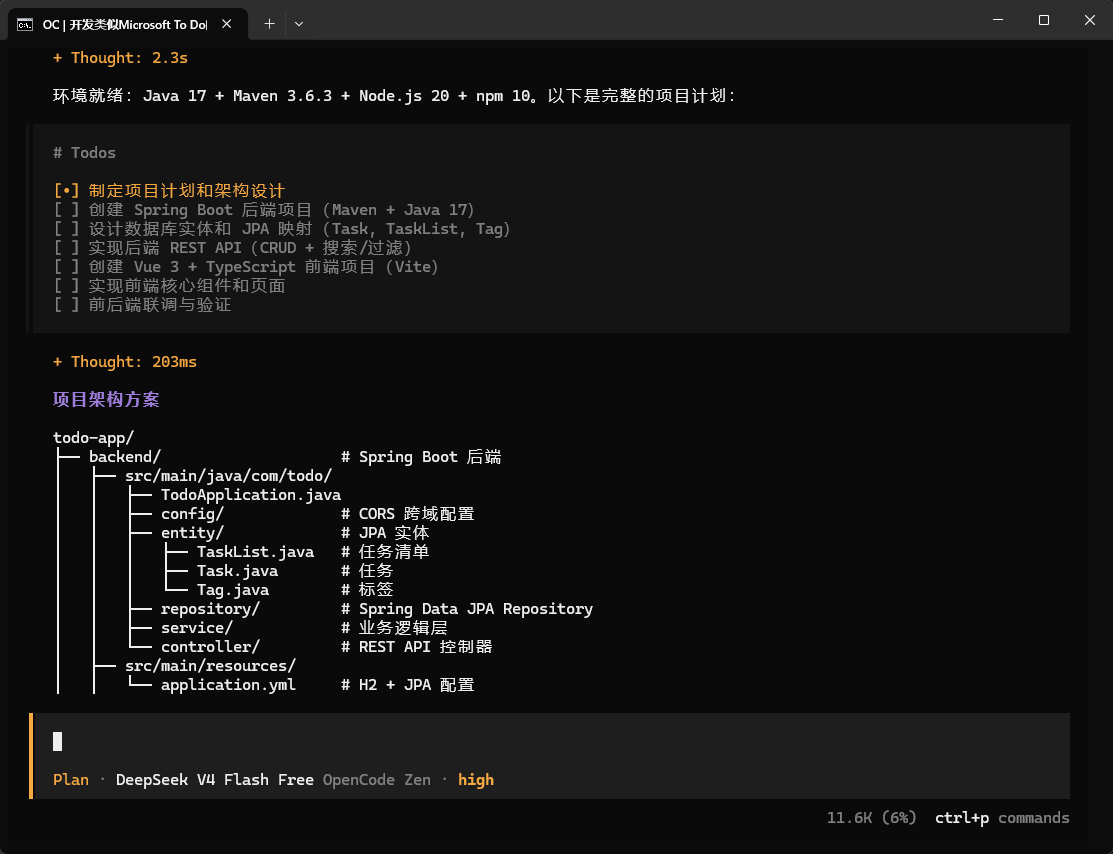The width and height of the screenshot is (1113, 854).
Task: Click the repository/ tree entry
Action: click(x=210, y=609)
